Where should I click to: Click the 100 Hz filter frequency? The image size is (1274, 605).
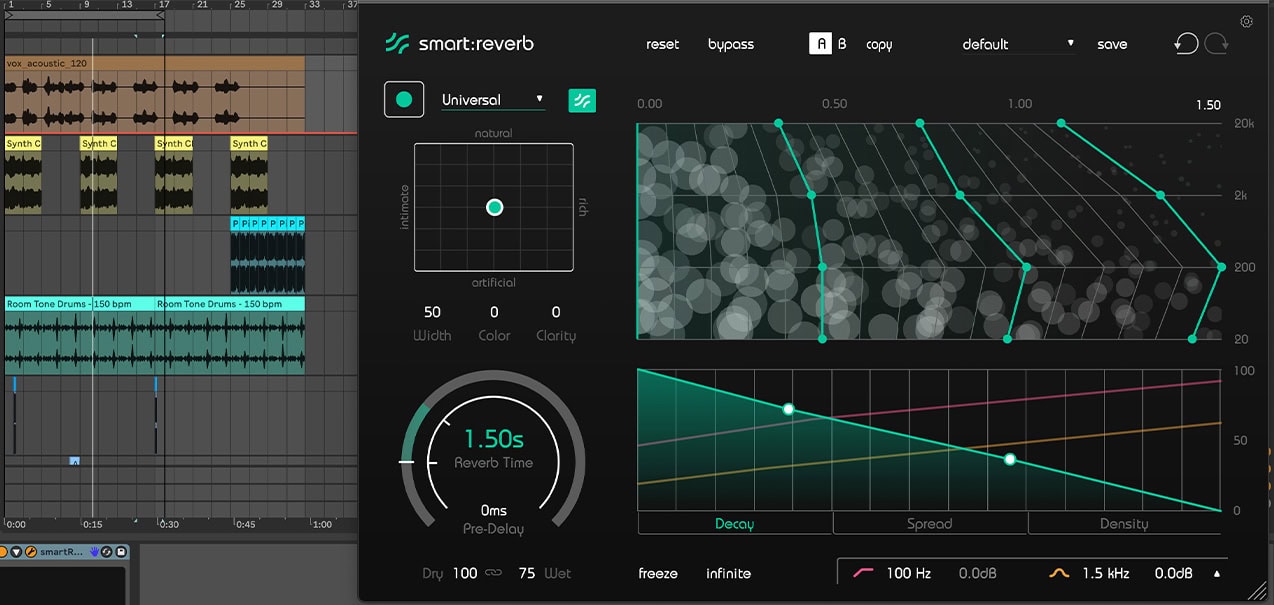pyautogui.click(x=909, y=573)
